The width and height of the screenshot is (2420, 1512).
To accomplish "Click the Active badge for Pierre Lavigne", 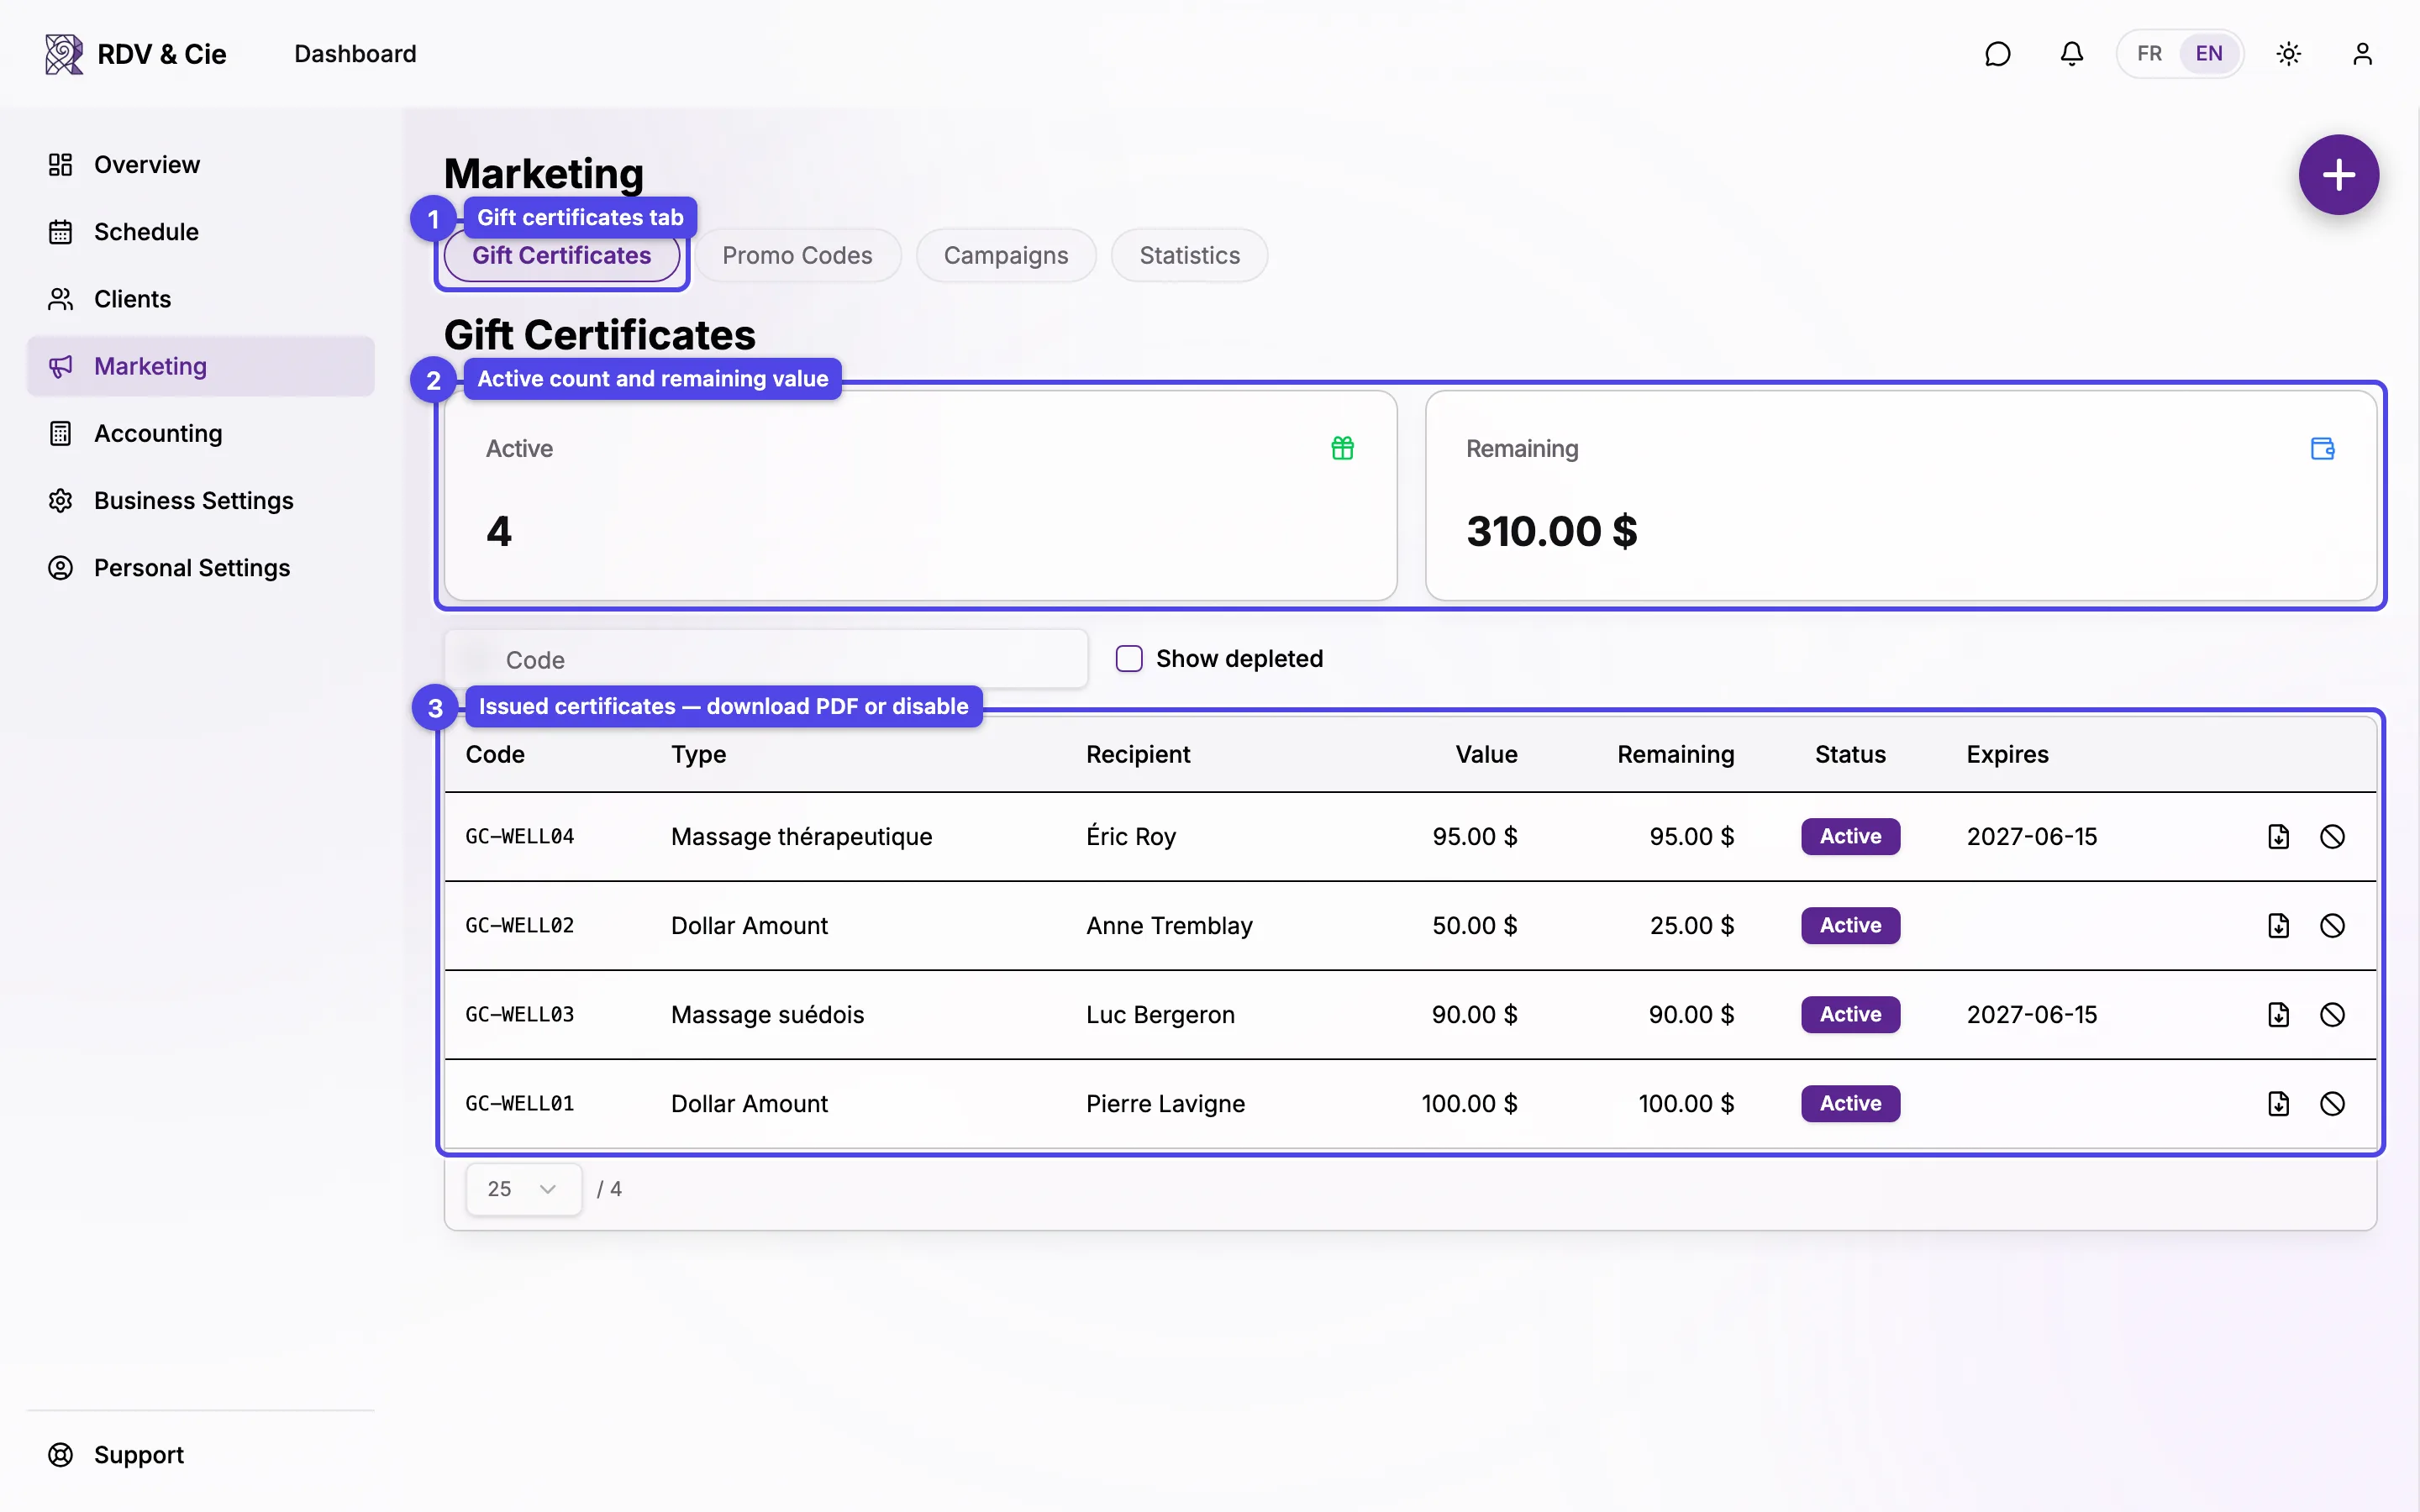I will tap(1850, 1104).
